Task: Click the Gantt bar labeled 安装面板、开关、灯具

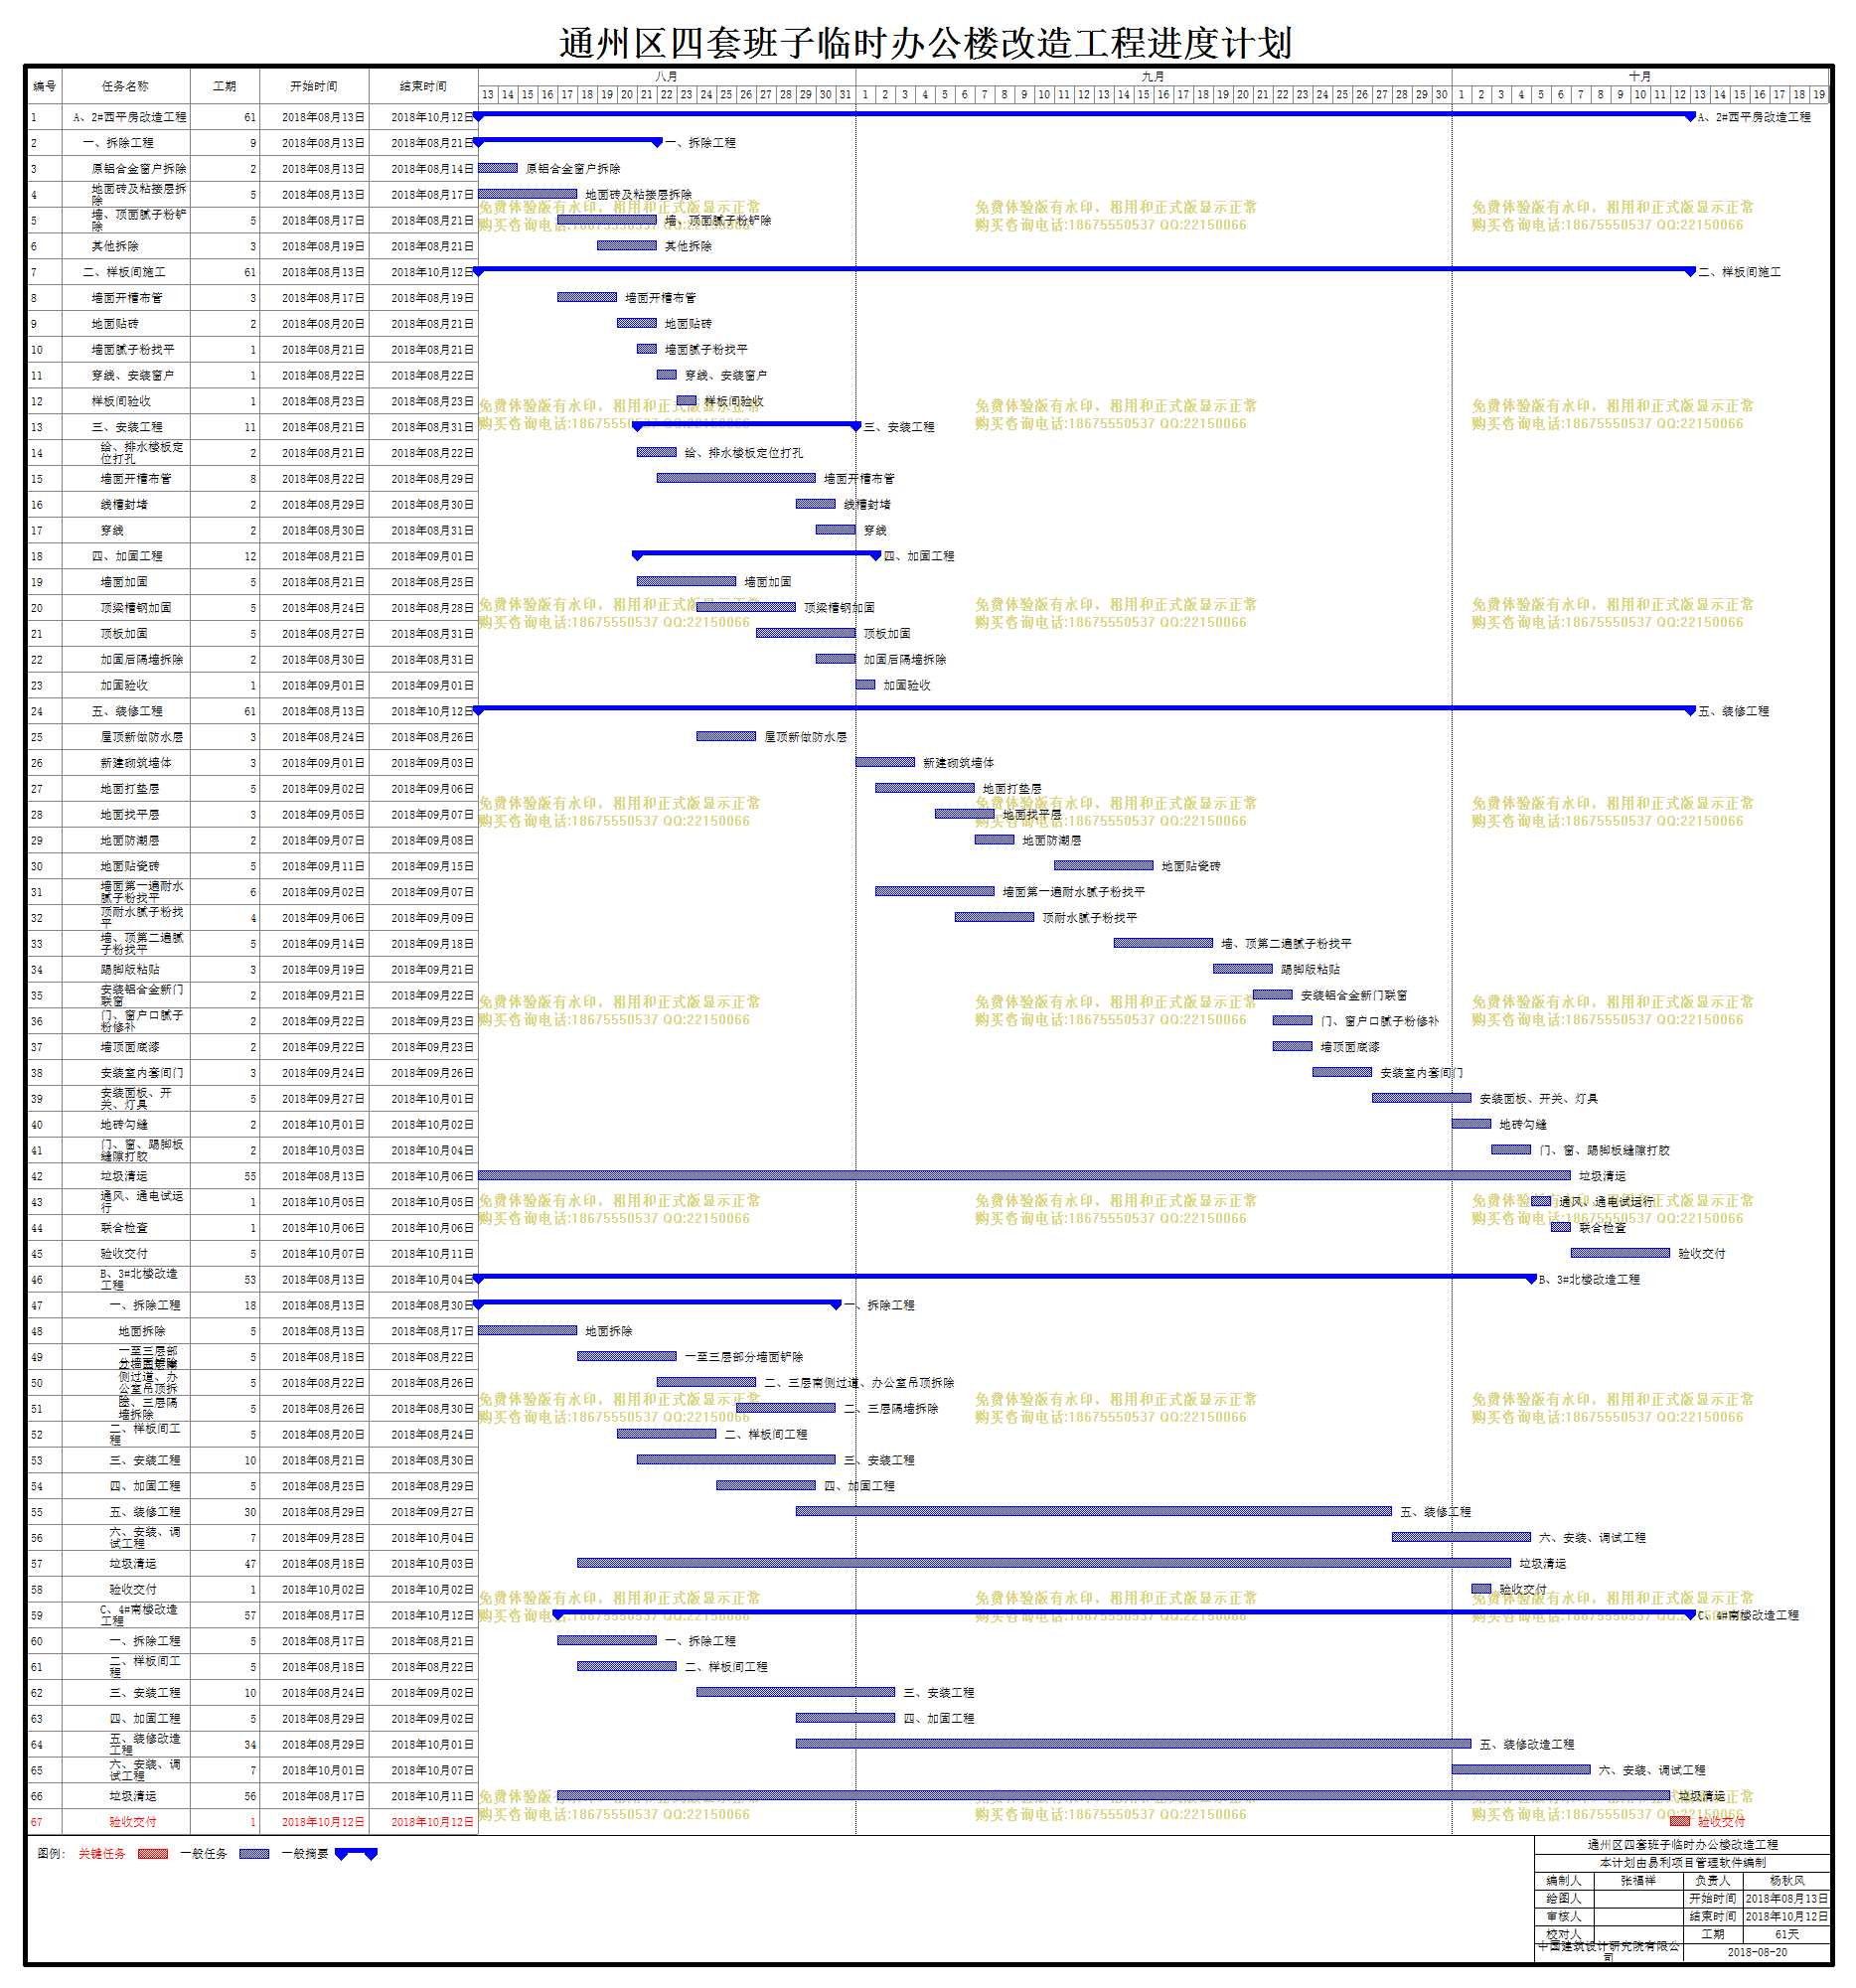Action: click(1421, 1097)
